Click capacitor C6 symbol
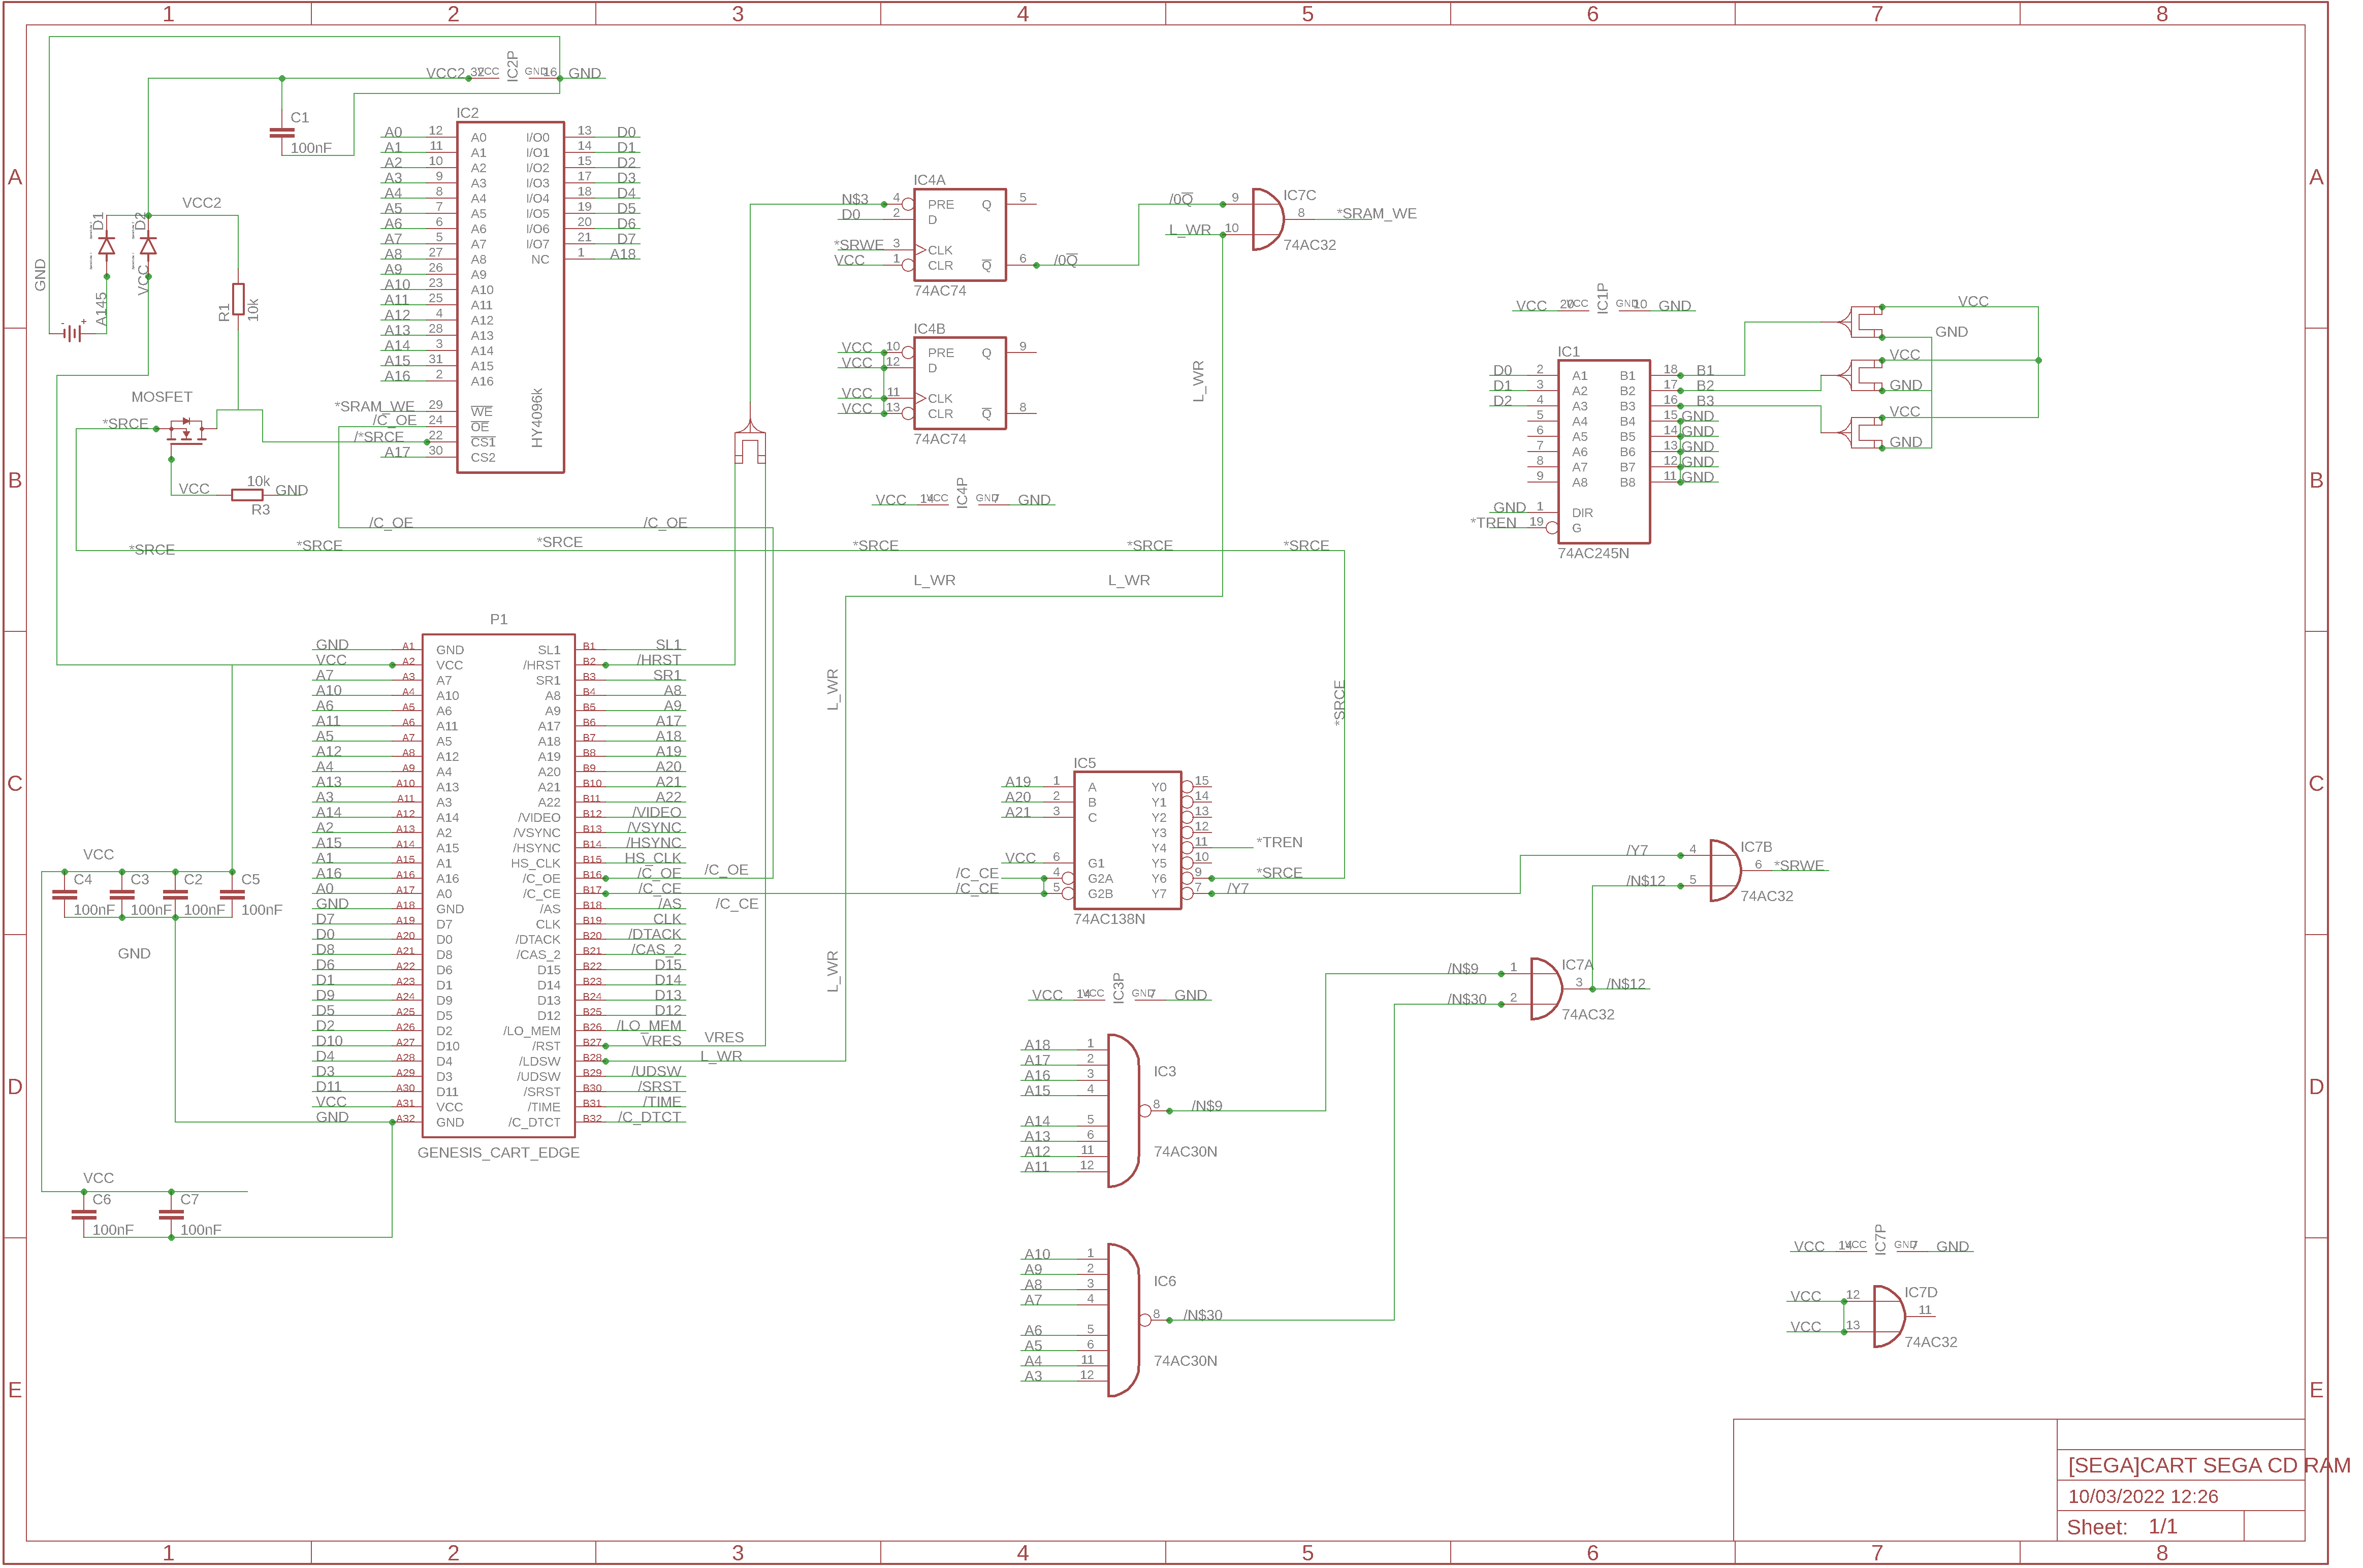 pos(83,1215)
